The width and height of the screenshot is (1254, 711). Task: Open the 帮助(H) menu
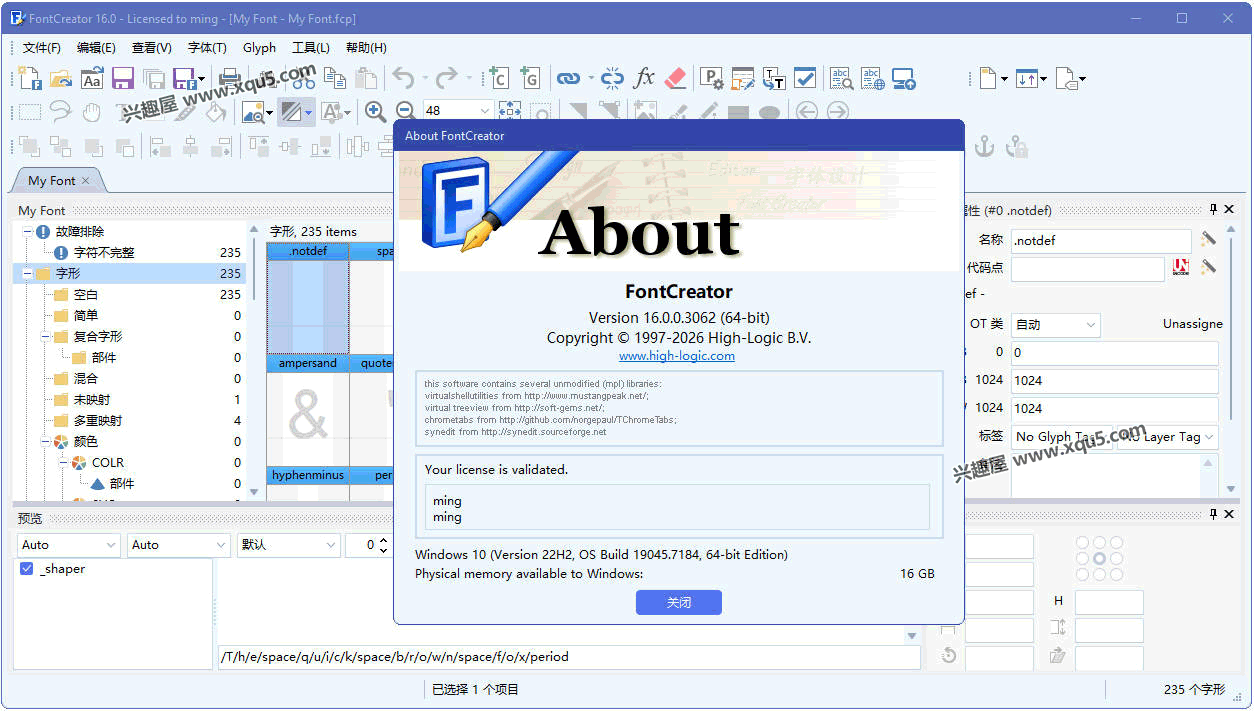tap(366, 47)
